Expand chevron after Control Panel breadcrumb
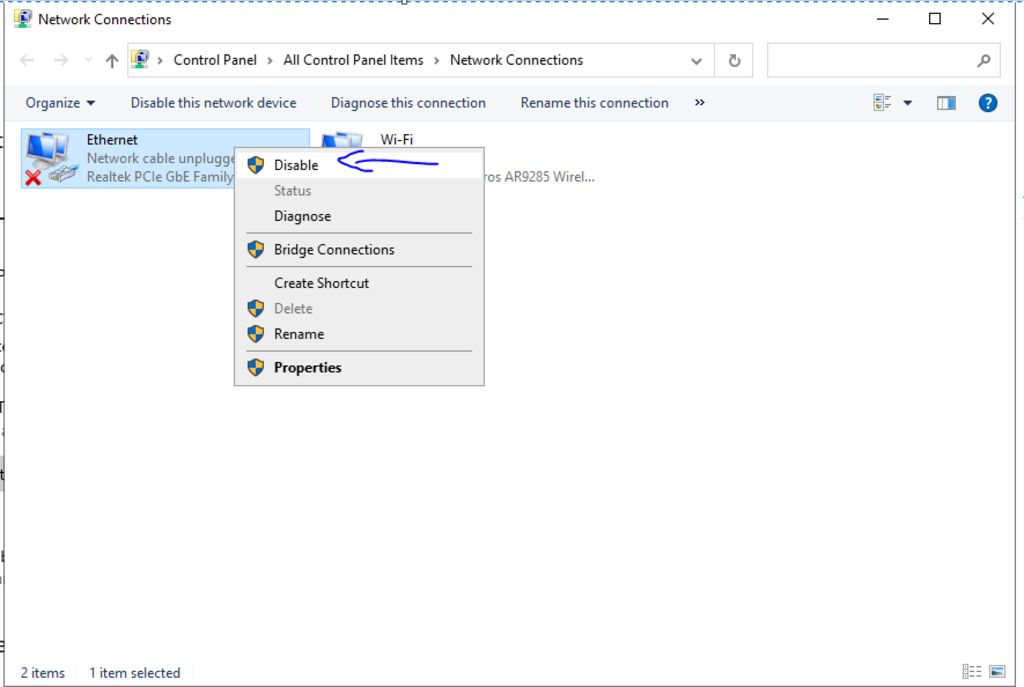Image resolution: width=1024 pixels, height=687 pixels. point(269,61)
